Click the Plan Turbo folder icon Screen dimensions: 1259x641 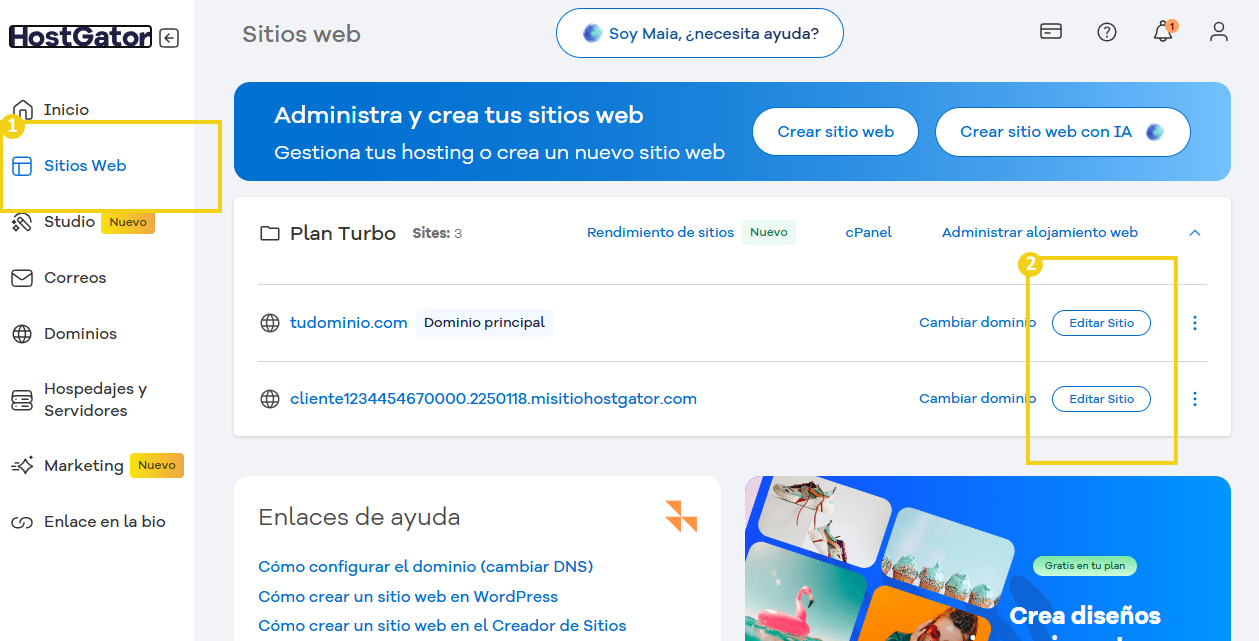click(x=269, y=233)
